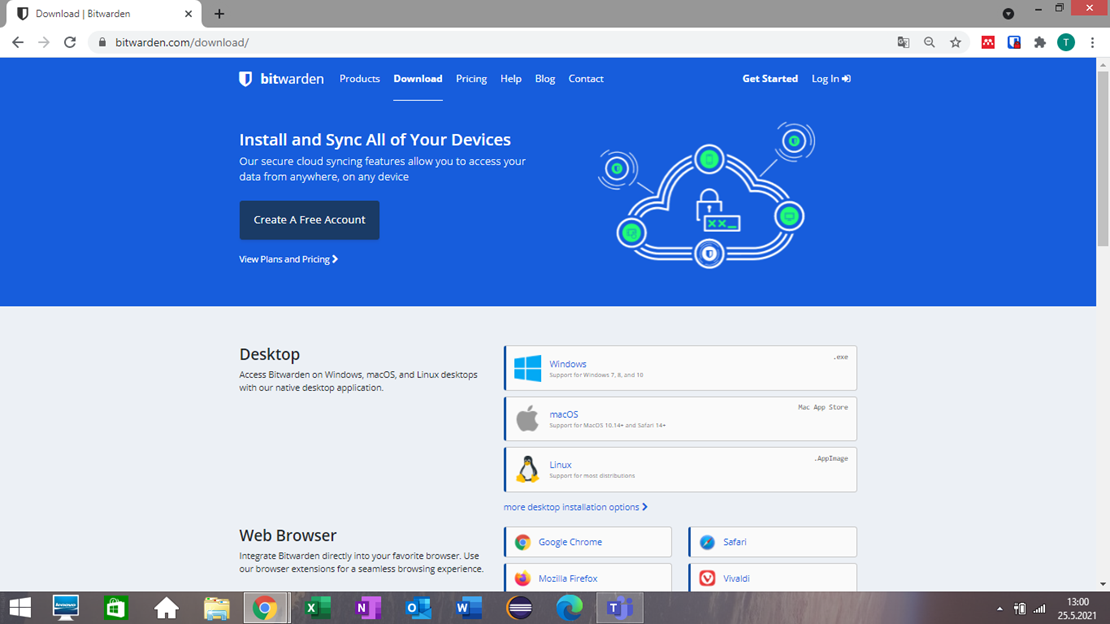The image size is (1110, 624).
Task: Open Excel from the taskbar
Action: (318, 608)
